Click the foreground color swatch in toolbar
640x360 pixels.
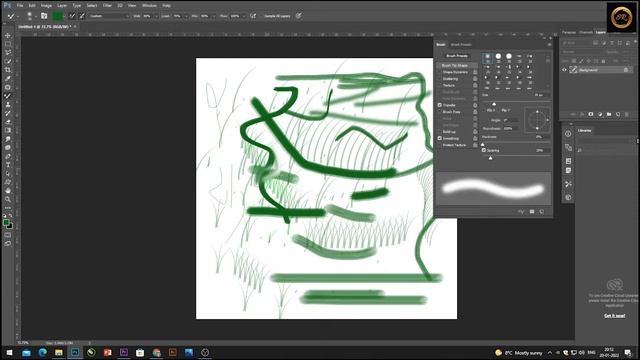coord(6,223)
